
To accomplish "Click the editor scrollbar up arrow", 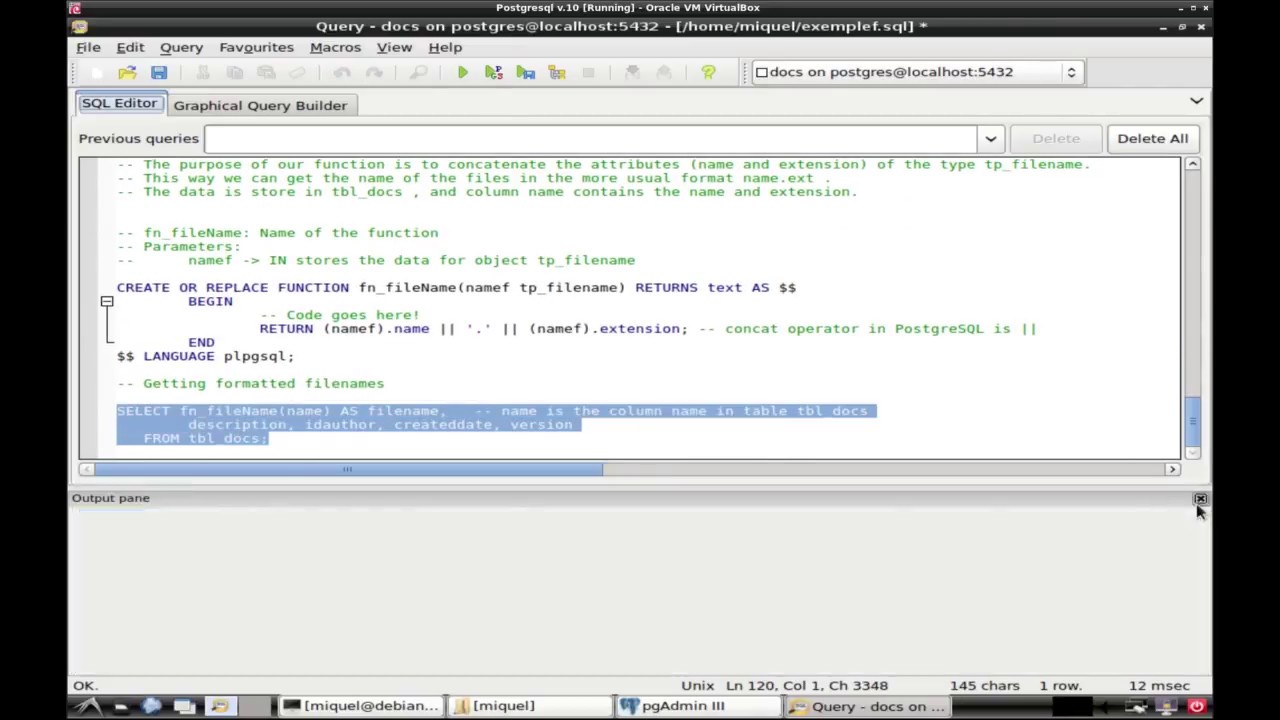I will click(1192, 164).
